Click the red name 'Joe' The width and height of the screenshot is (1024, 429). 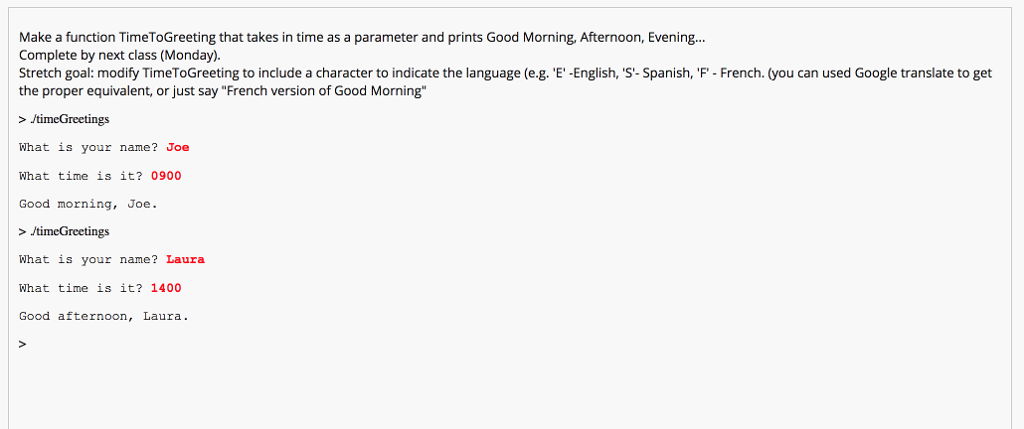178,148
